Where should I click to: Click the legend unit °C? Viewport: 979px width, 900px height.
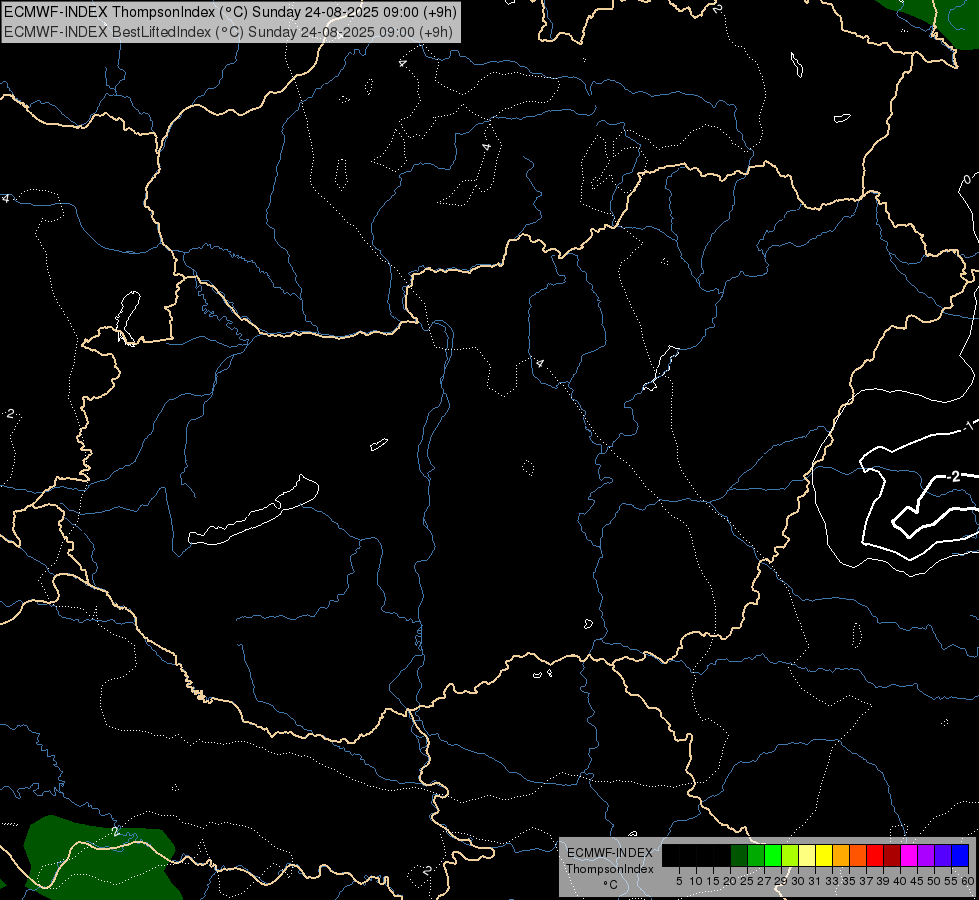click(x=610, y=884)
